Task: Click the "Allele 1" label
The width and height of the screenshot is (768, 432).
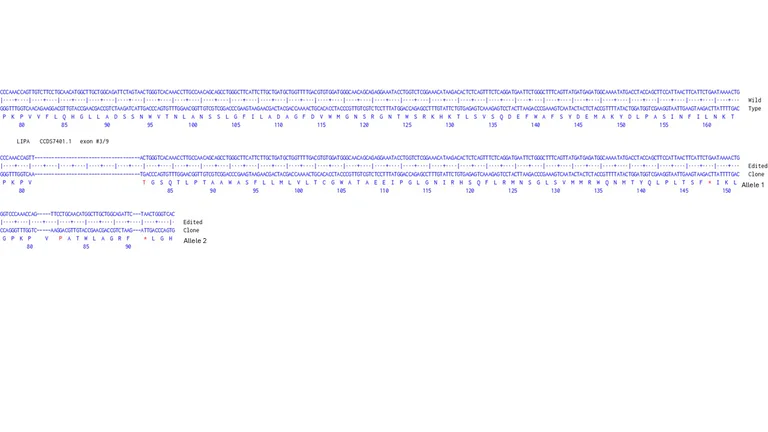Action: pyautogui.click(x=753, y=185)
